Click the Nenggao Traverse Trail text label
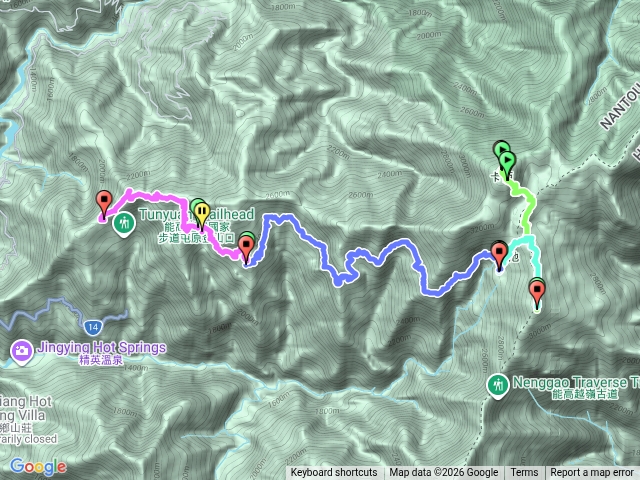This screenshot has height=480, width=640. [x=576, y=382]
